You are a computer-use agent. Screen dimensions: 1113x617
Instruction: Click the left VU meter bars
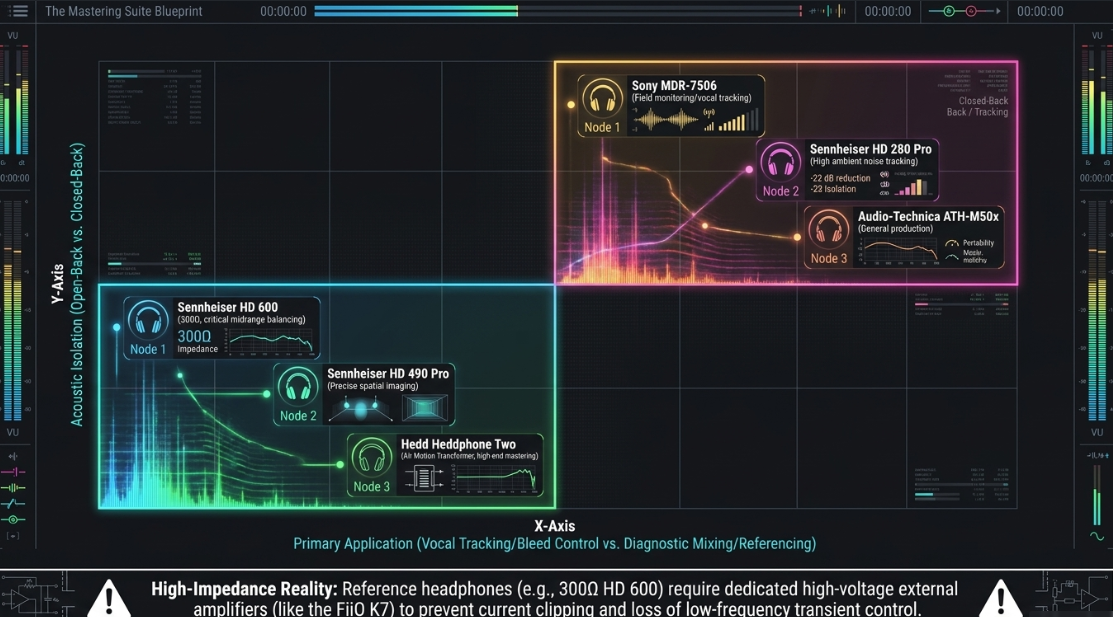click(16, 99)
